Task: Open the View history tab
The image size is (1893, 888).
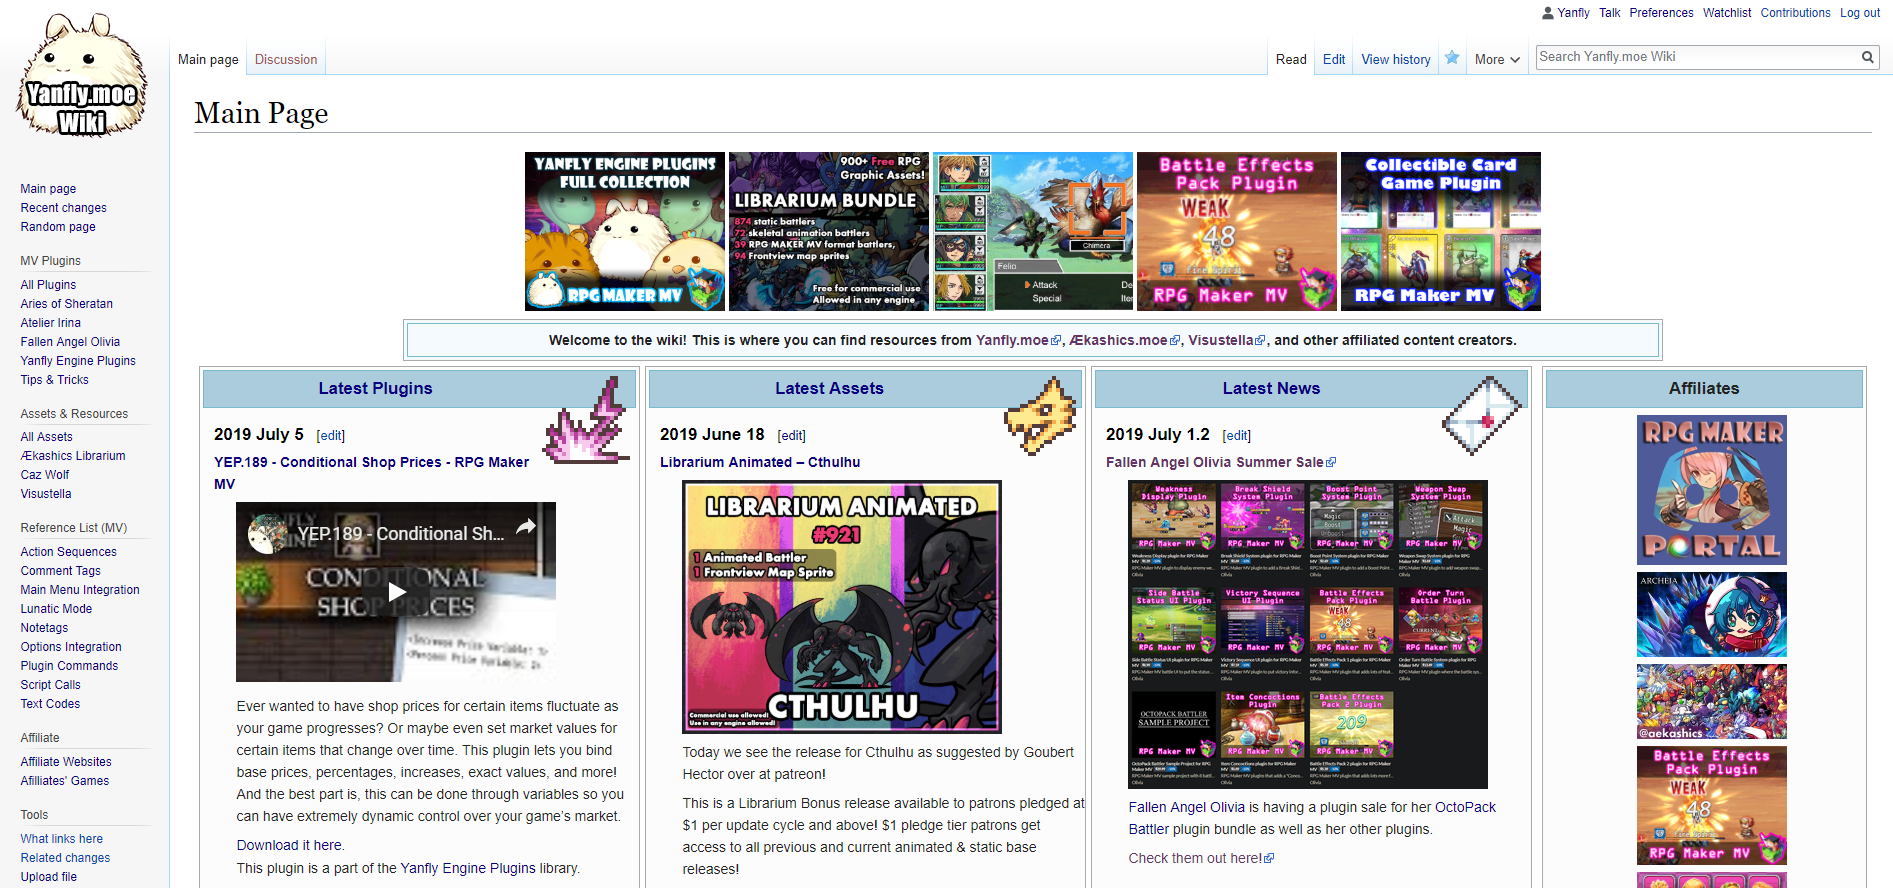Action: (1396, 60)
